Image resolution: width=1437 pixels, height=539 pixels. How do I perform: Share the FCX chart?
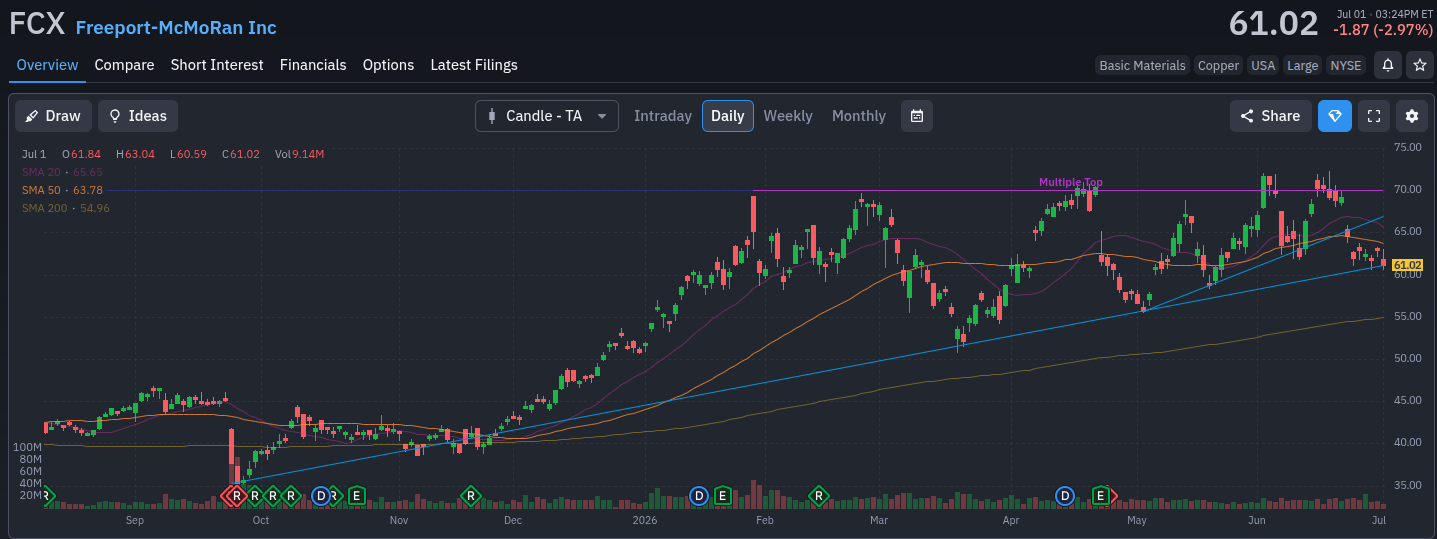tap(1270, 116)
